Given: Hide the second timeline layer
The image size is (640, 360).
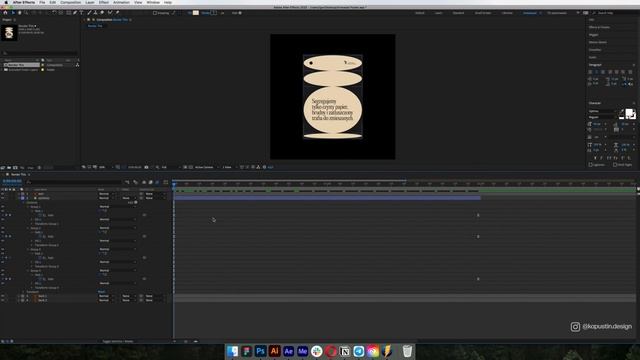Looking at the screenshot, I should (2, 198).
